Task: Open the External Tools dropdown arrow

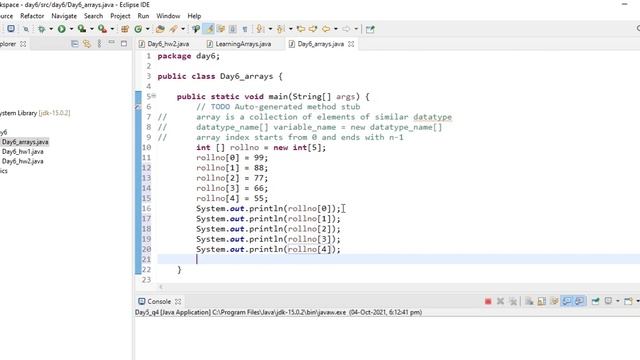Action: pyautogui.click(x=112, y=29)
